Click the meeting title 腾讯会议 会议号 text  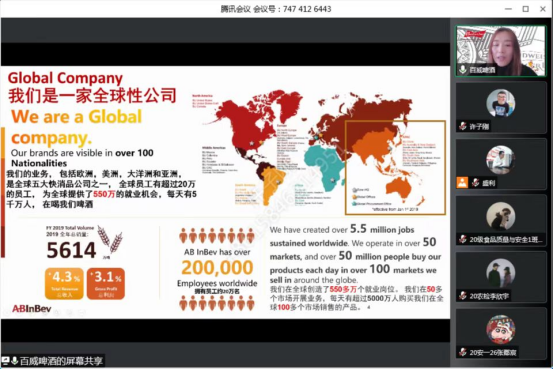click(276, 9)
